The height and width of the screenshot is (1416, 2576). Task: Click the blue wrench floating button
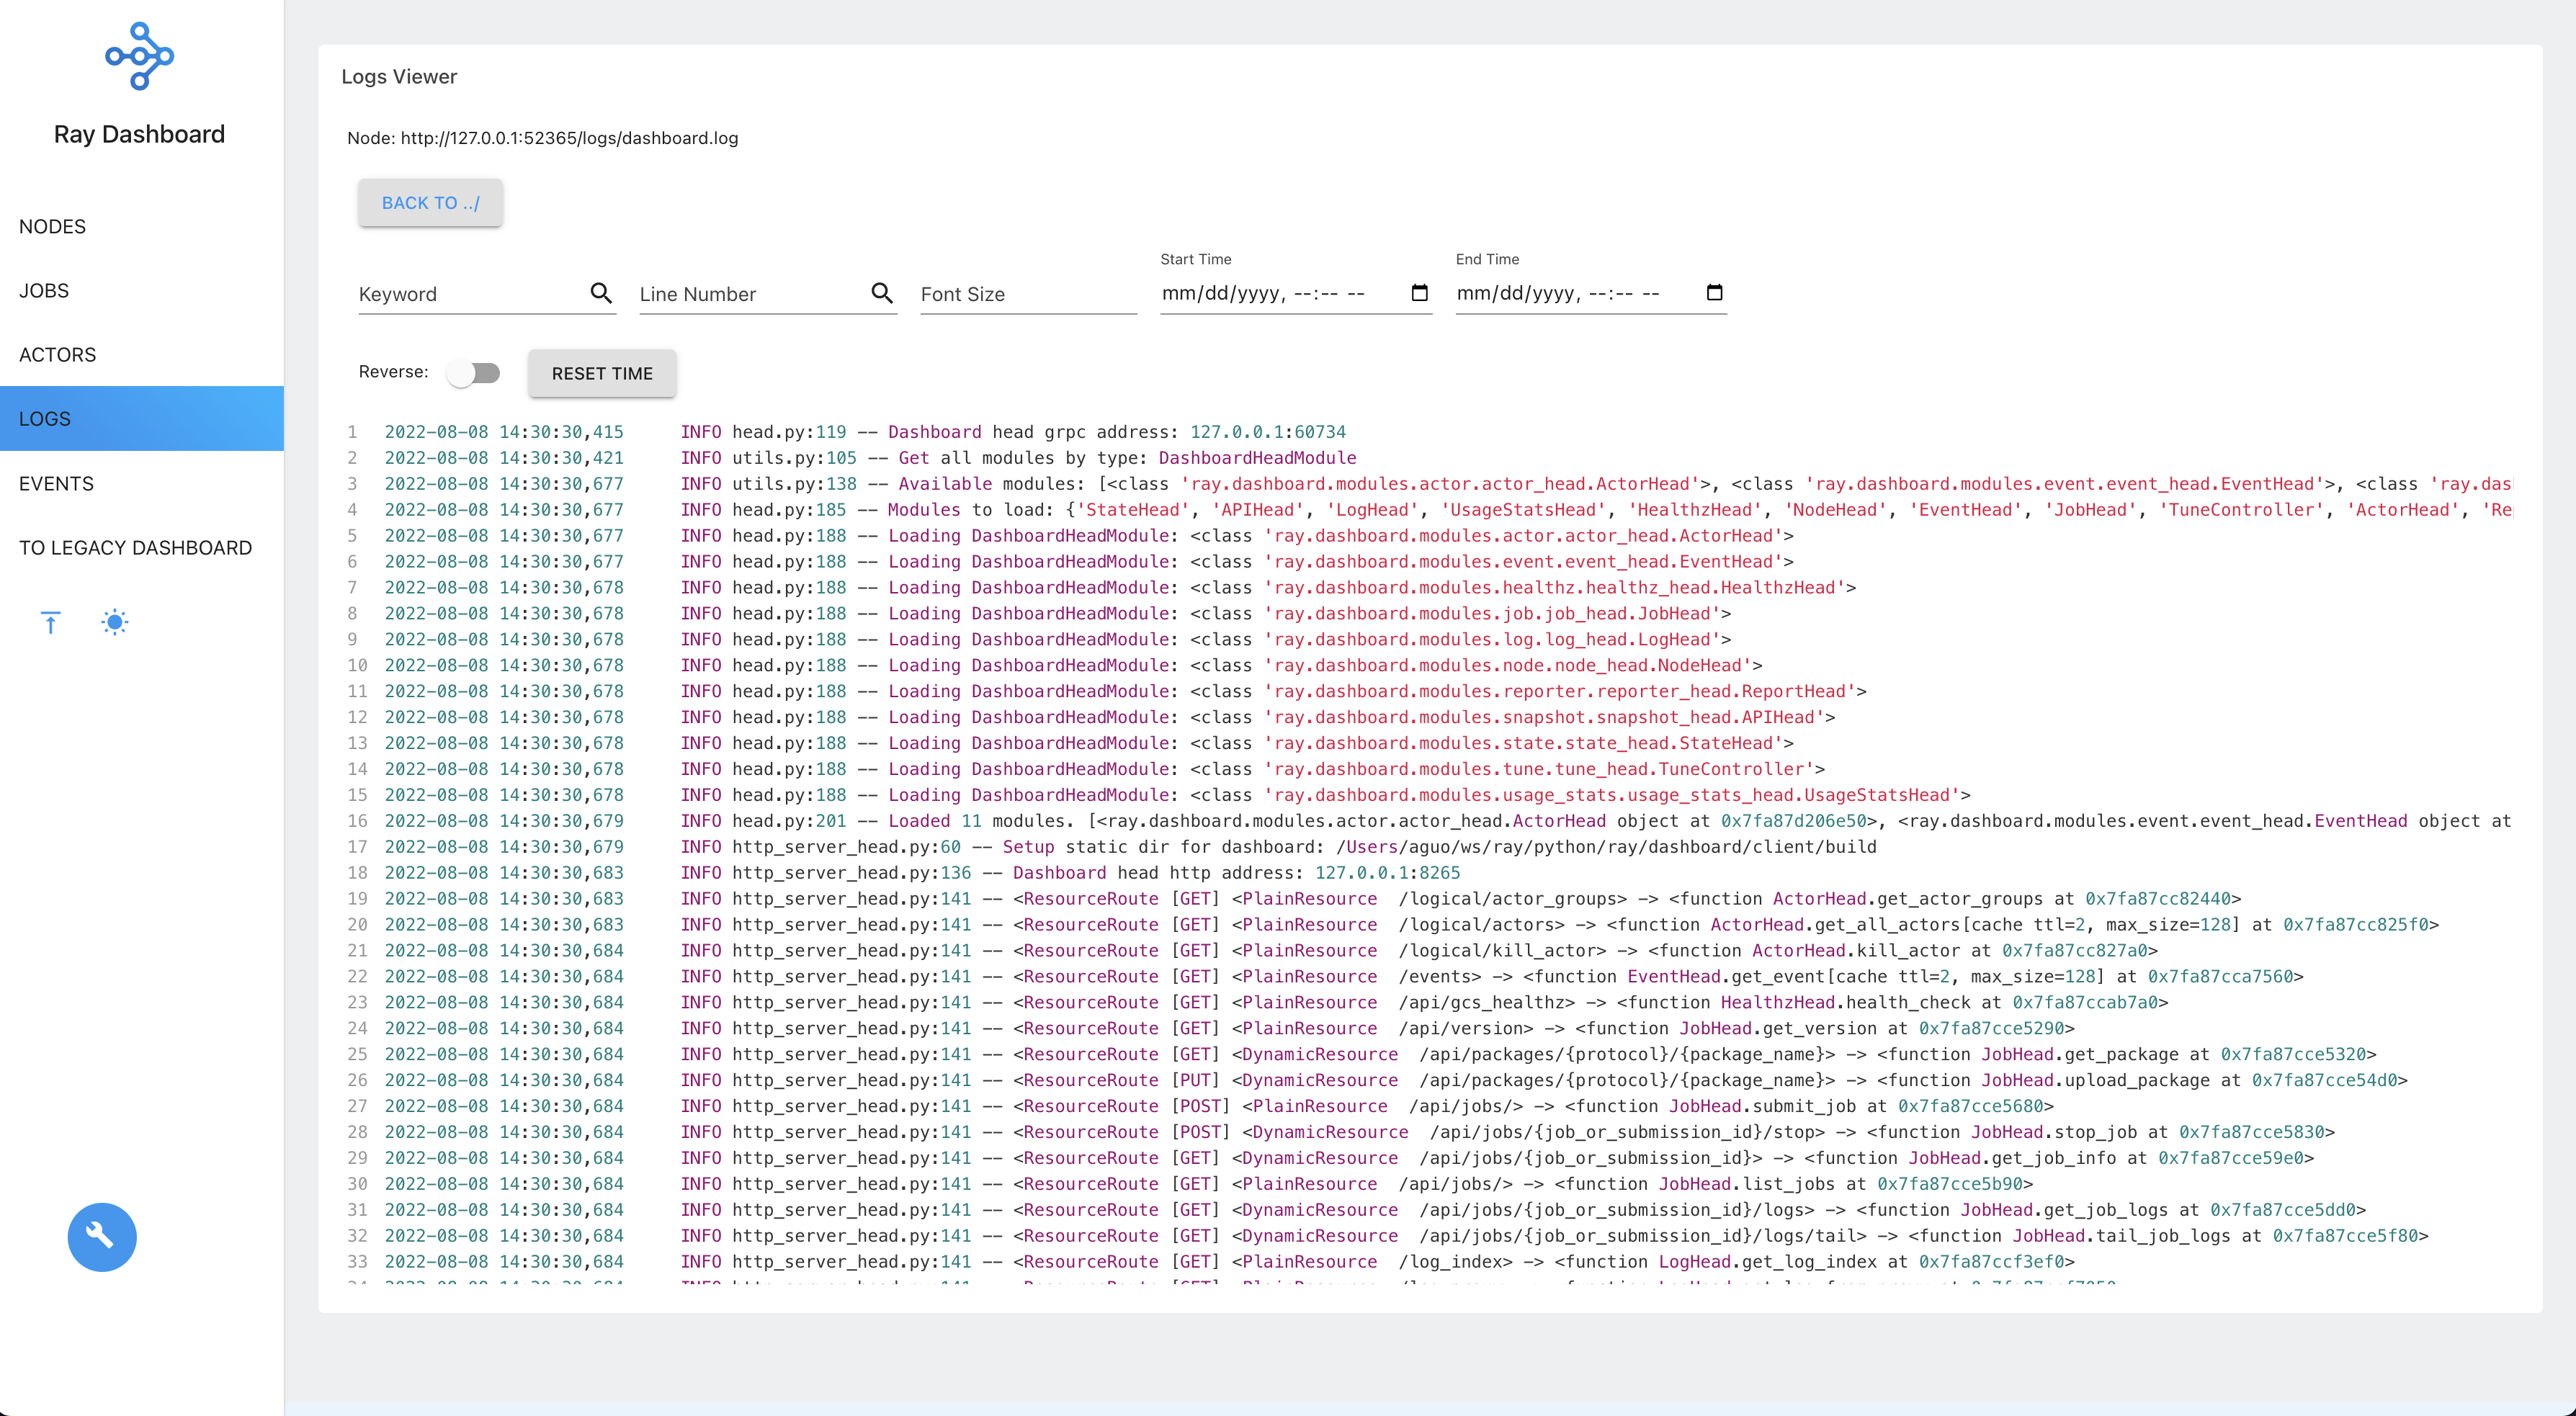point(102,1237)
